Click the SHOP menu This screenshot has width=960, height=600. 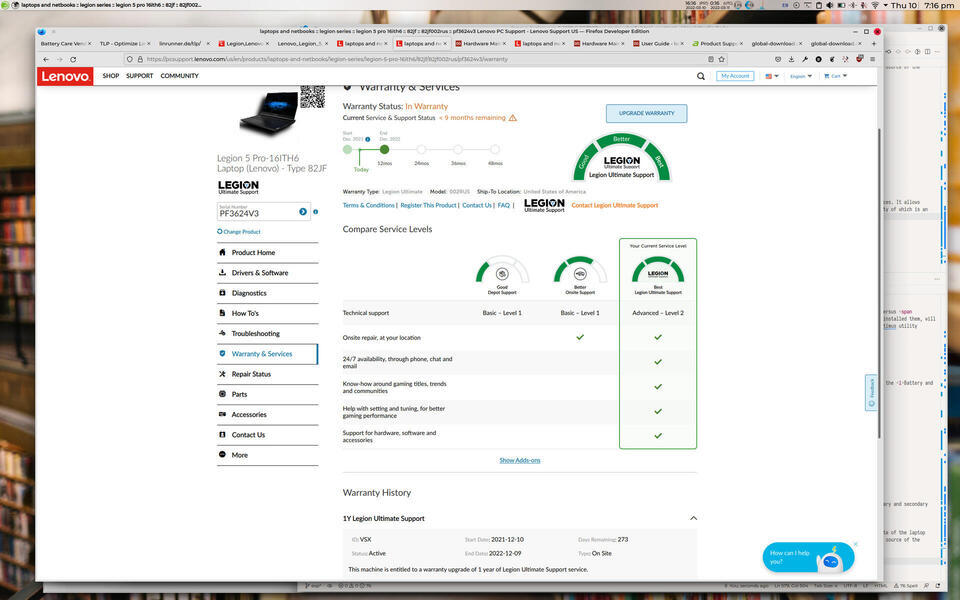[x=111, y=76]
